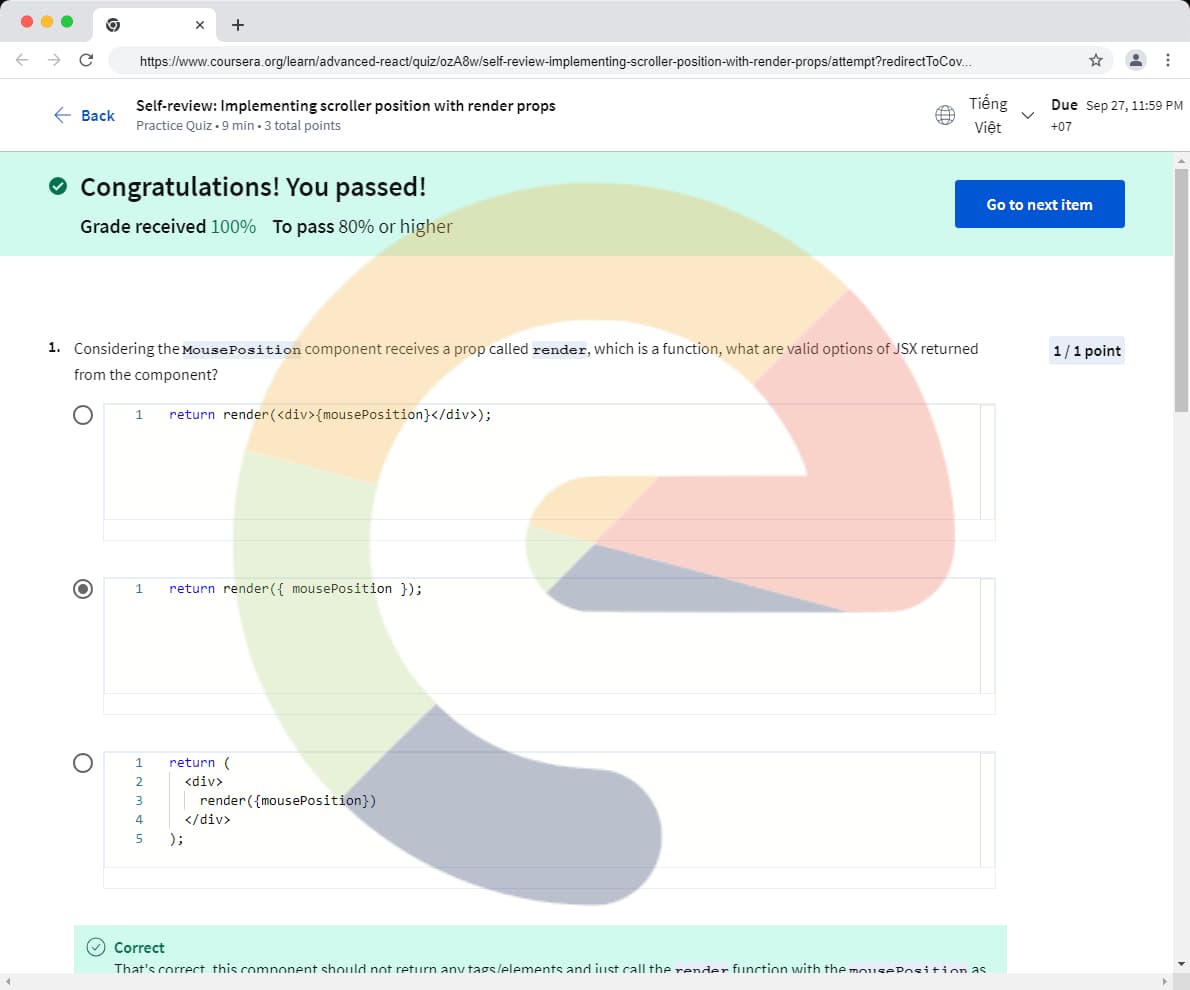Reload the page with the refresh icon
The height and width of the screenshot is (990, 1190).
pyautogui.click(x=87, y=60)
